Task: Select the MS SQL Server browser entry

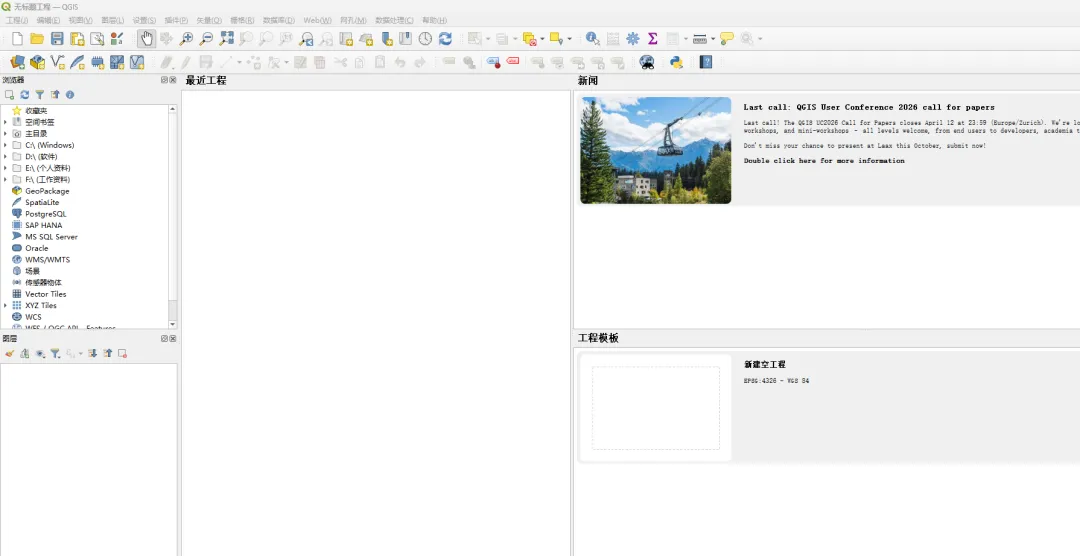Action: tap(51, 236)
